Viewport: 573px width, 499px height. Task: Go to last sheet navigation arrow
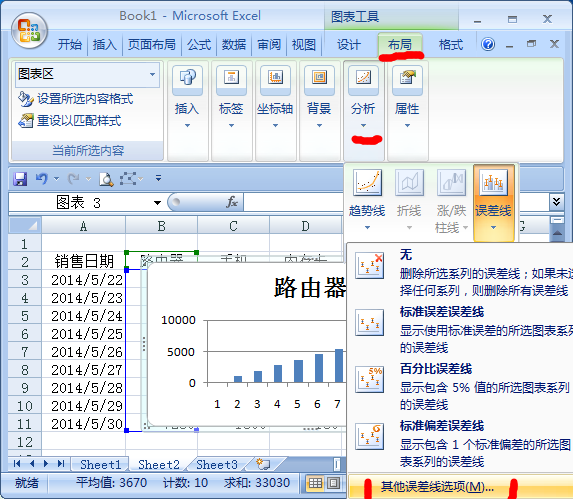pyautogui.click(x=61, y=464)
